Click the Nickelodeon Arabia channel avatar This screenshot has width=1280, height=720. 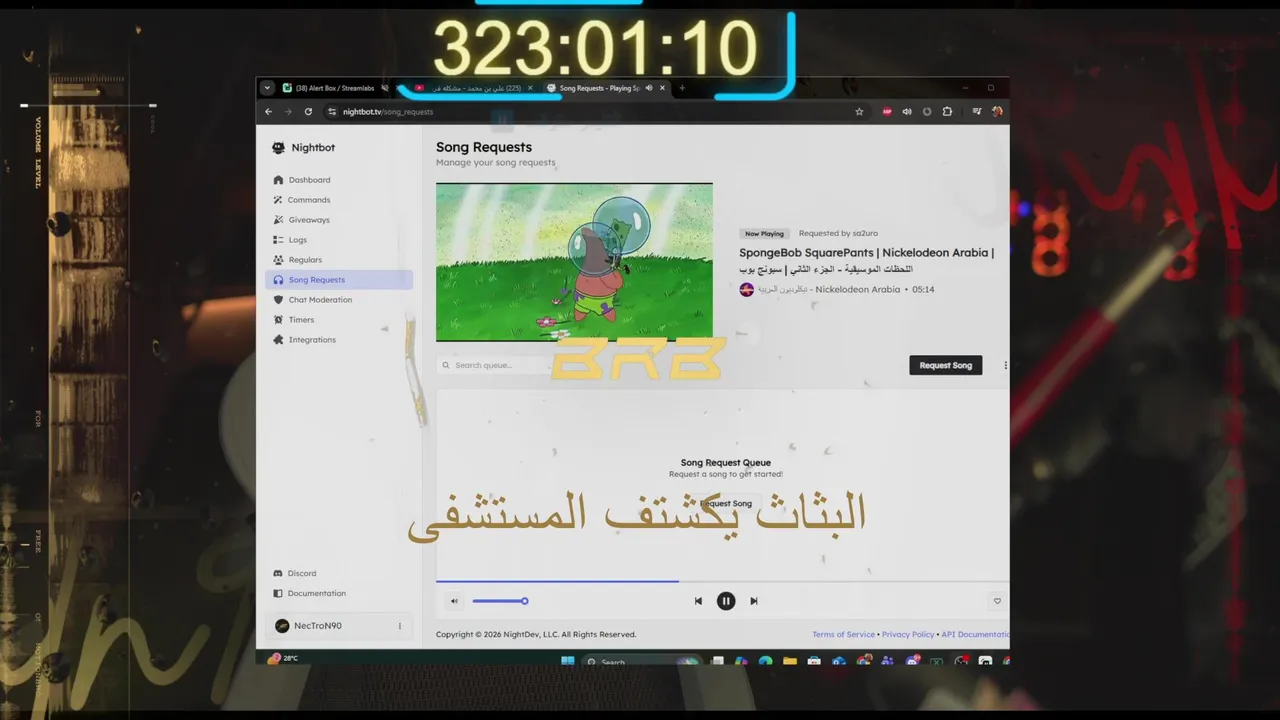(746, 290)
